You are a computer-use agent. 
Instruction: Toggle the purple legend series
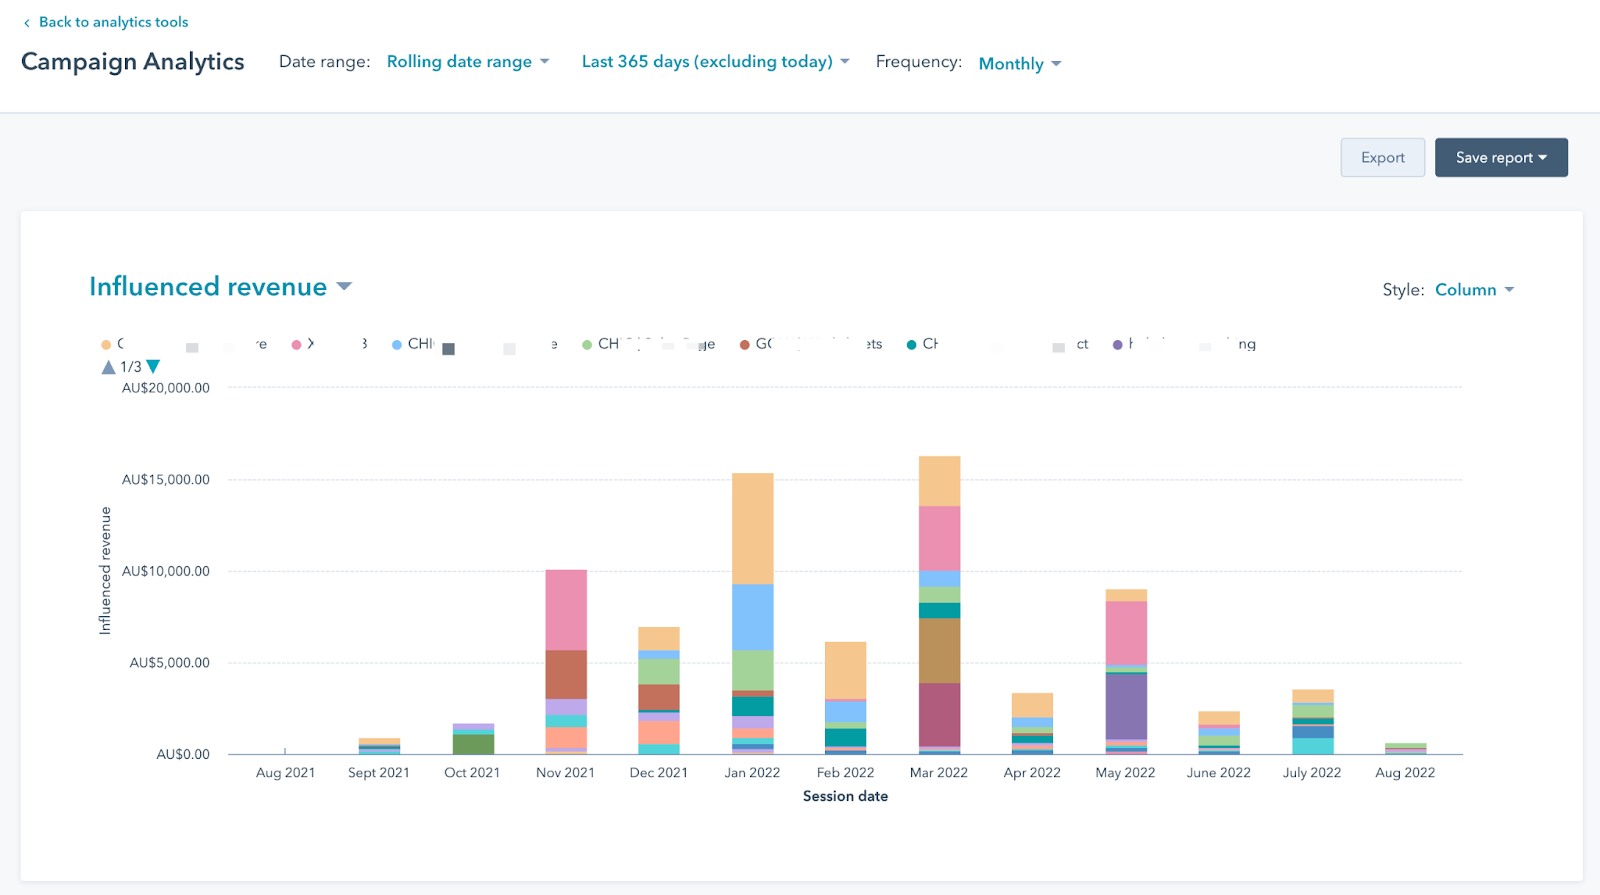(1118, 345)
